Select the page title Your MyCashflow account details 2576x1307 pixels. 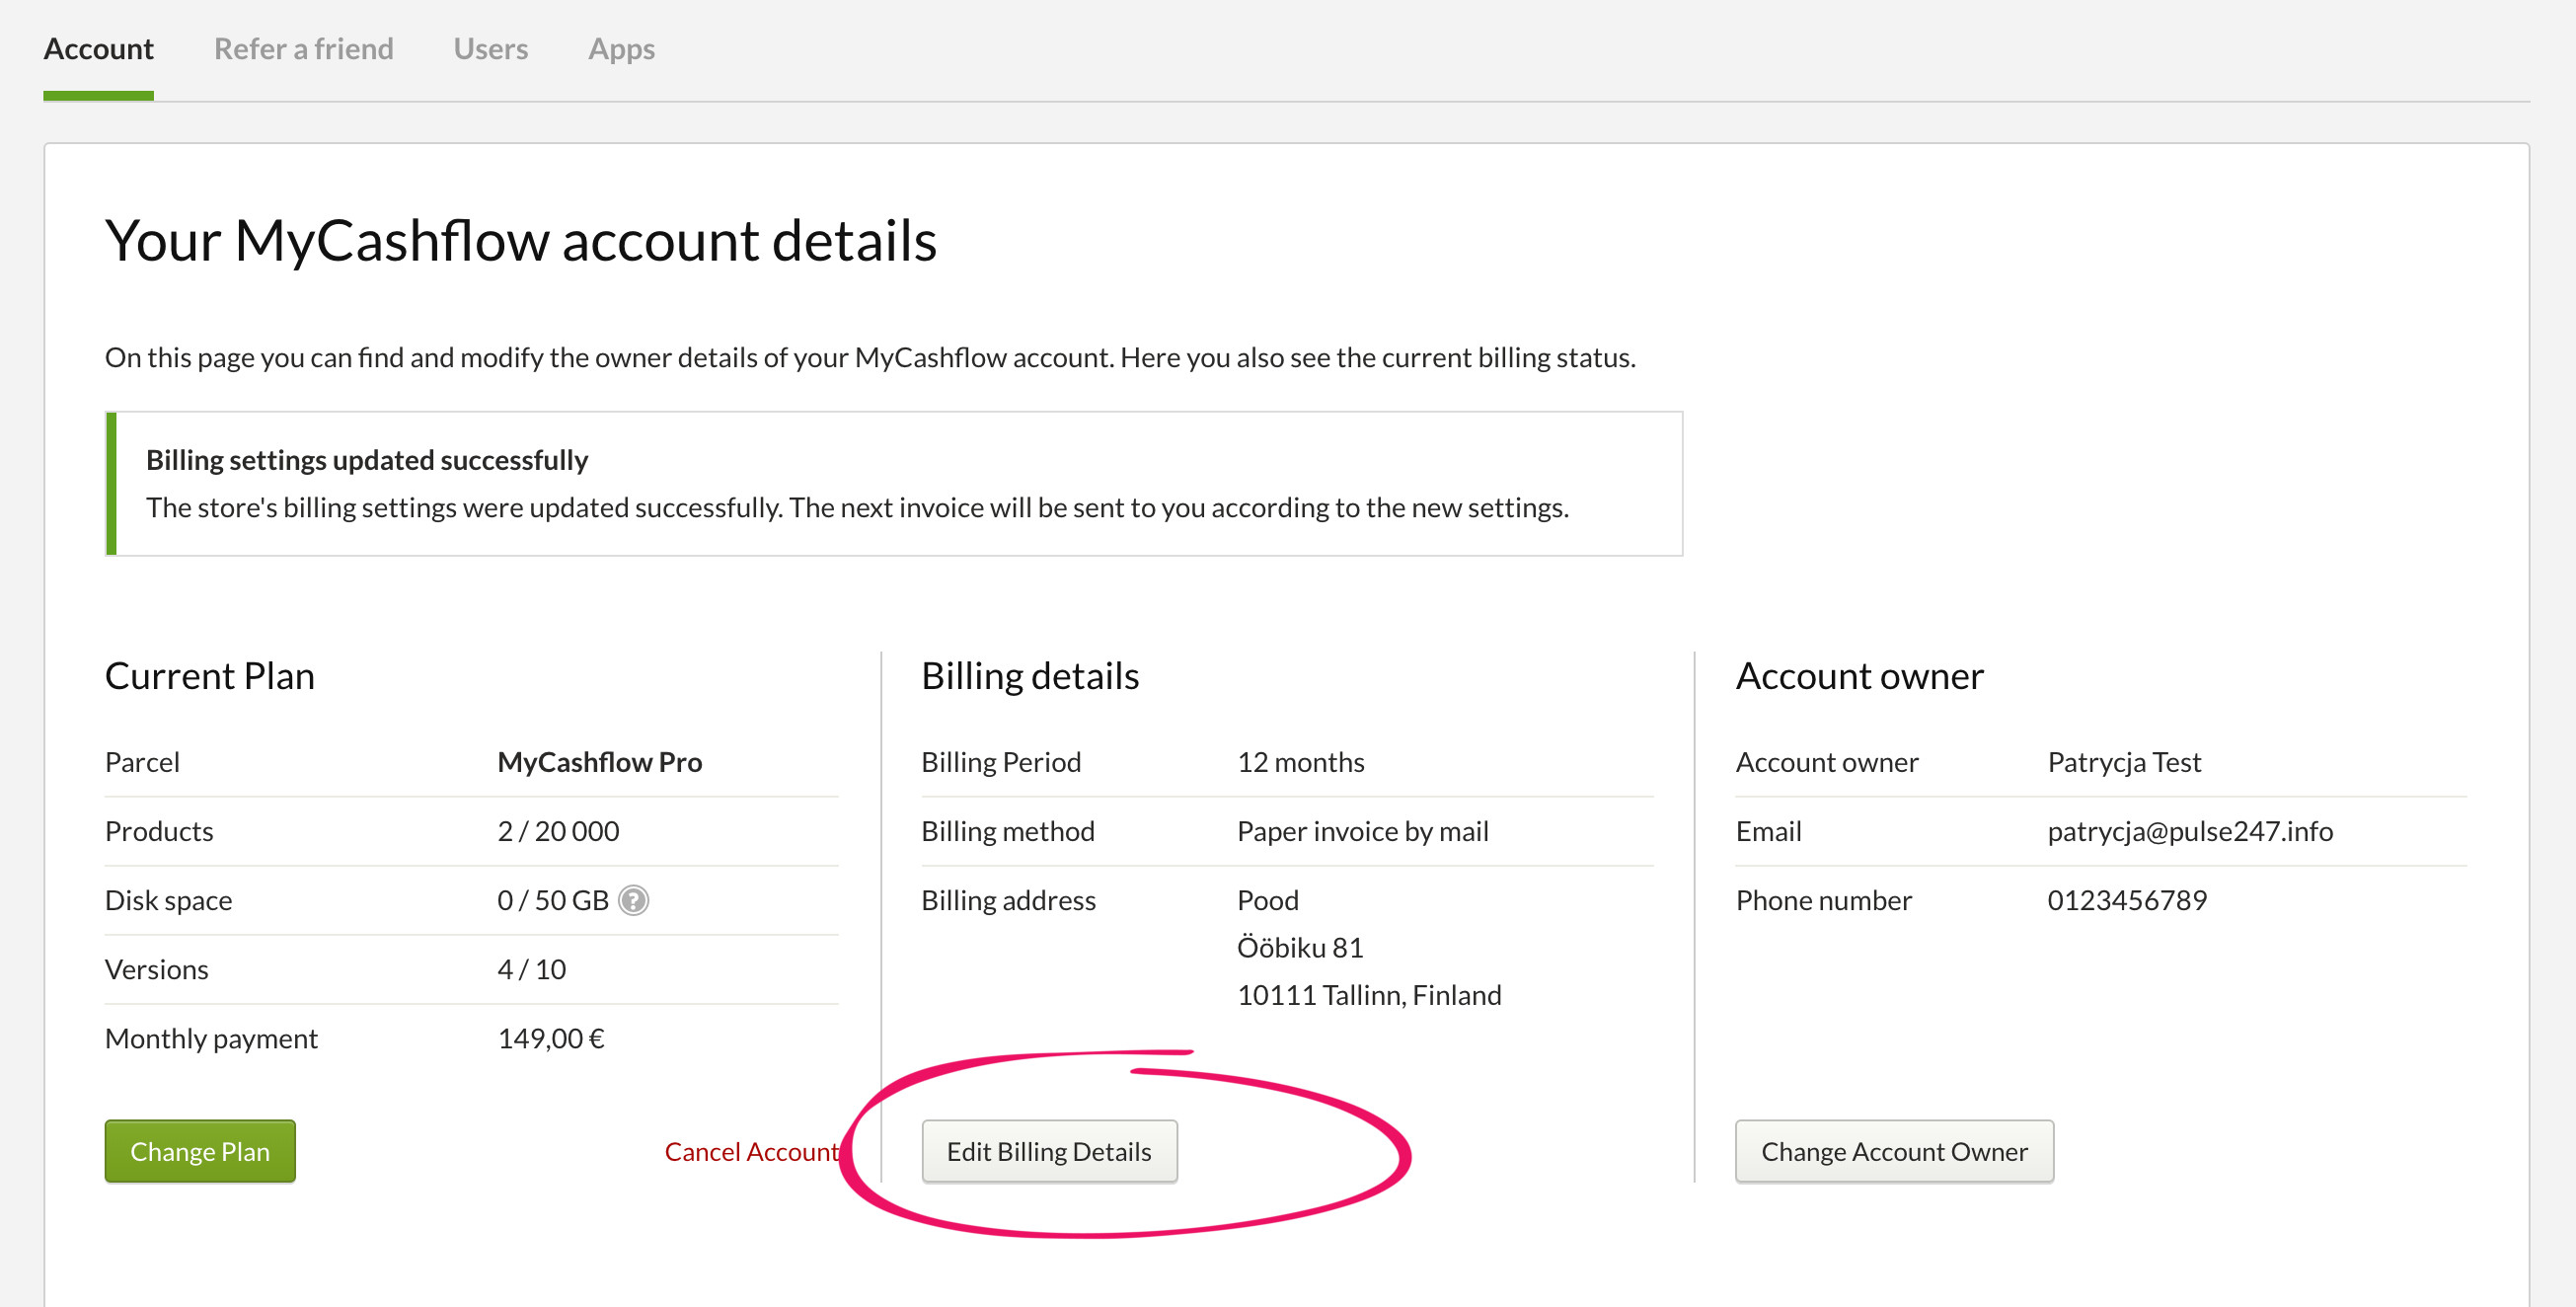(x=521, y=241)
